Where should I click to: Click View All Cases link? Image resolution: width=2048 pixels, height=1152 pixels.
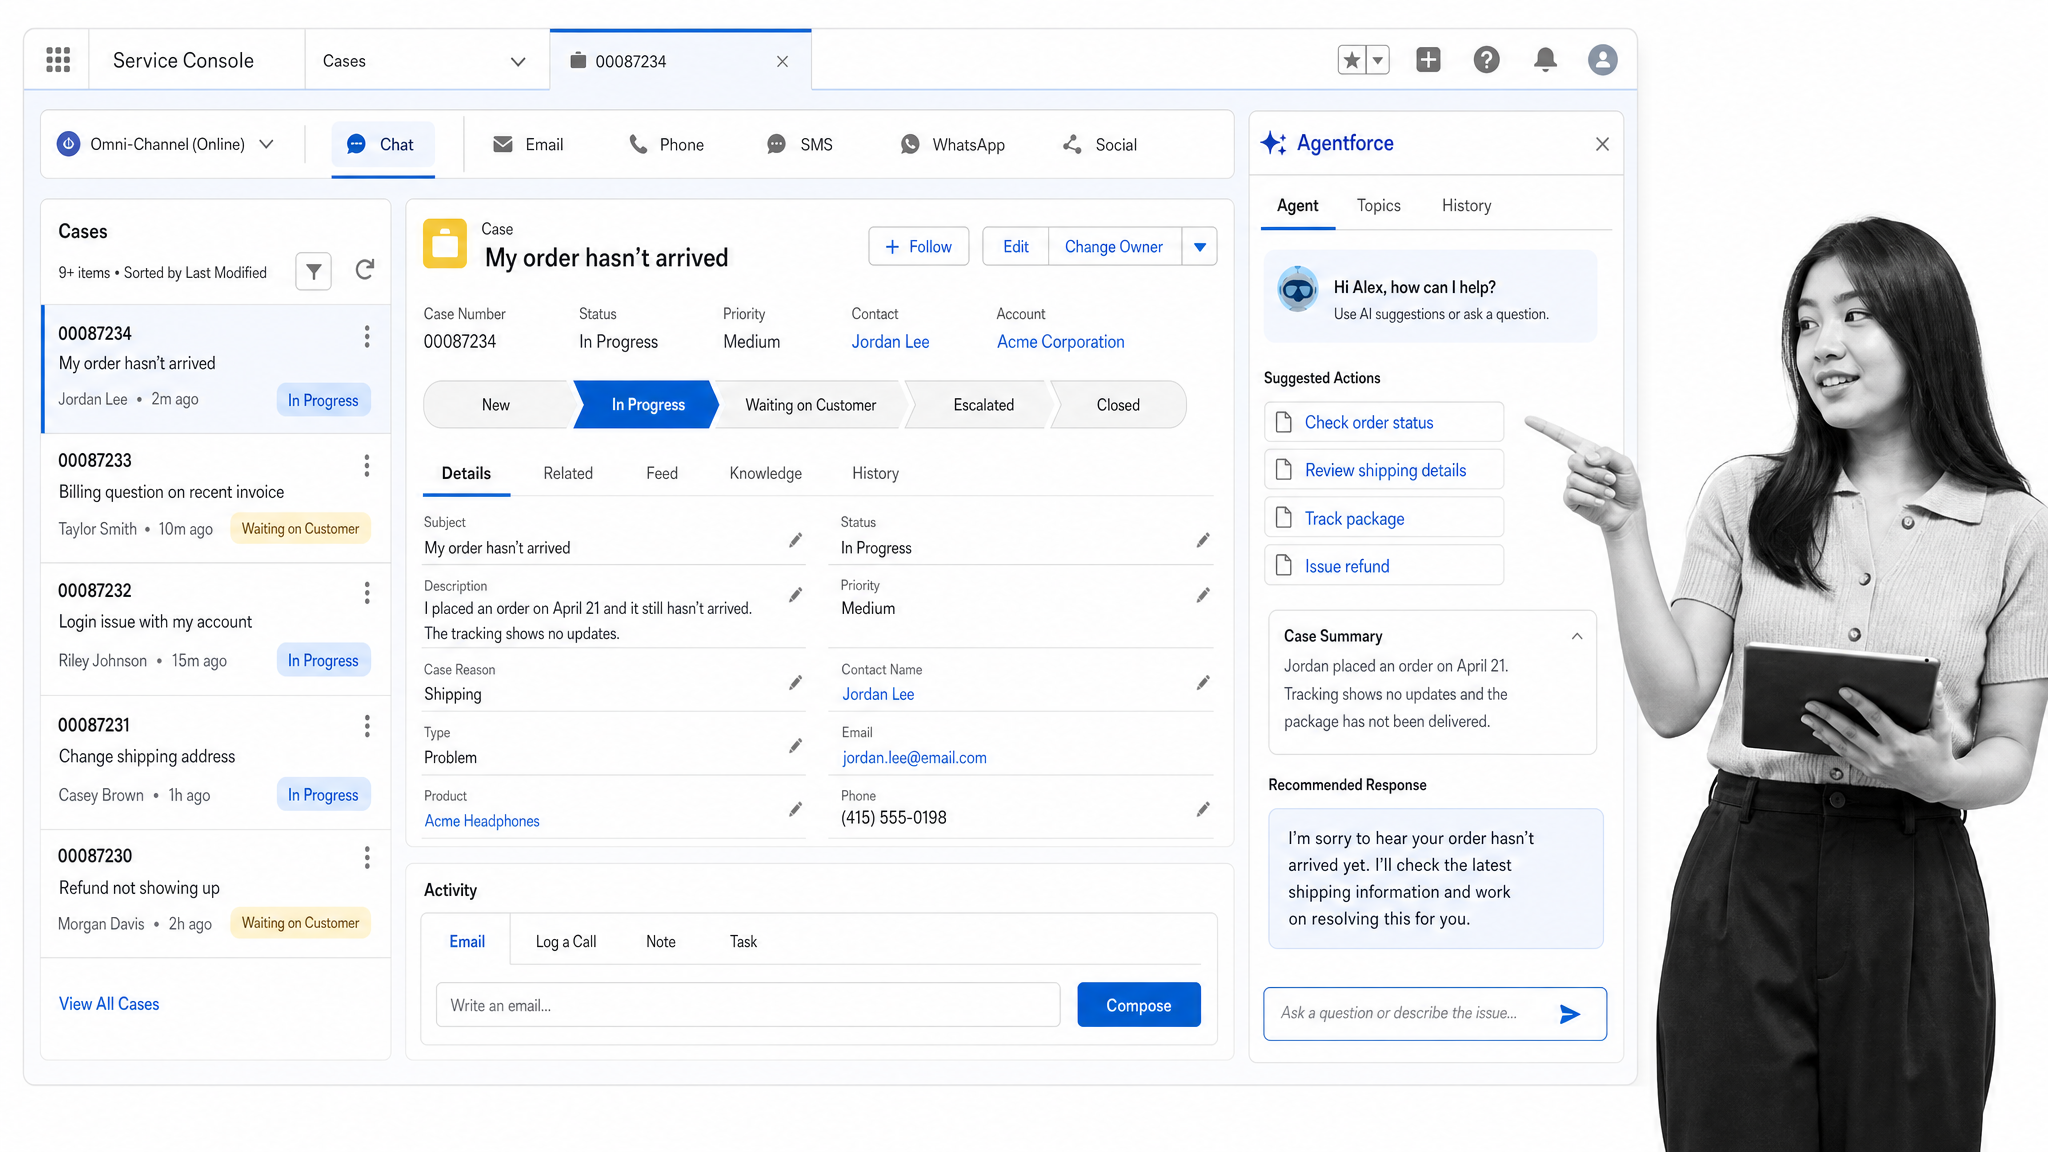pyautogui.click(x=109, y=1004)
